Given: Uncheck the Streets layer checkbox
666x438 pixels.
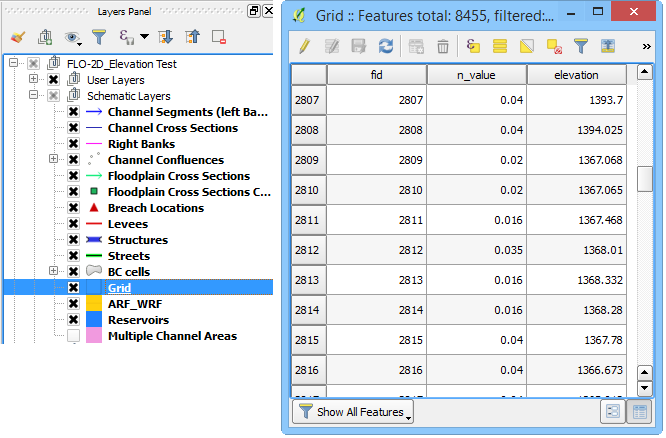Looking at the screenshot, I should (x=73, y=256).
